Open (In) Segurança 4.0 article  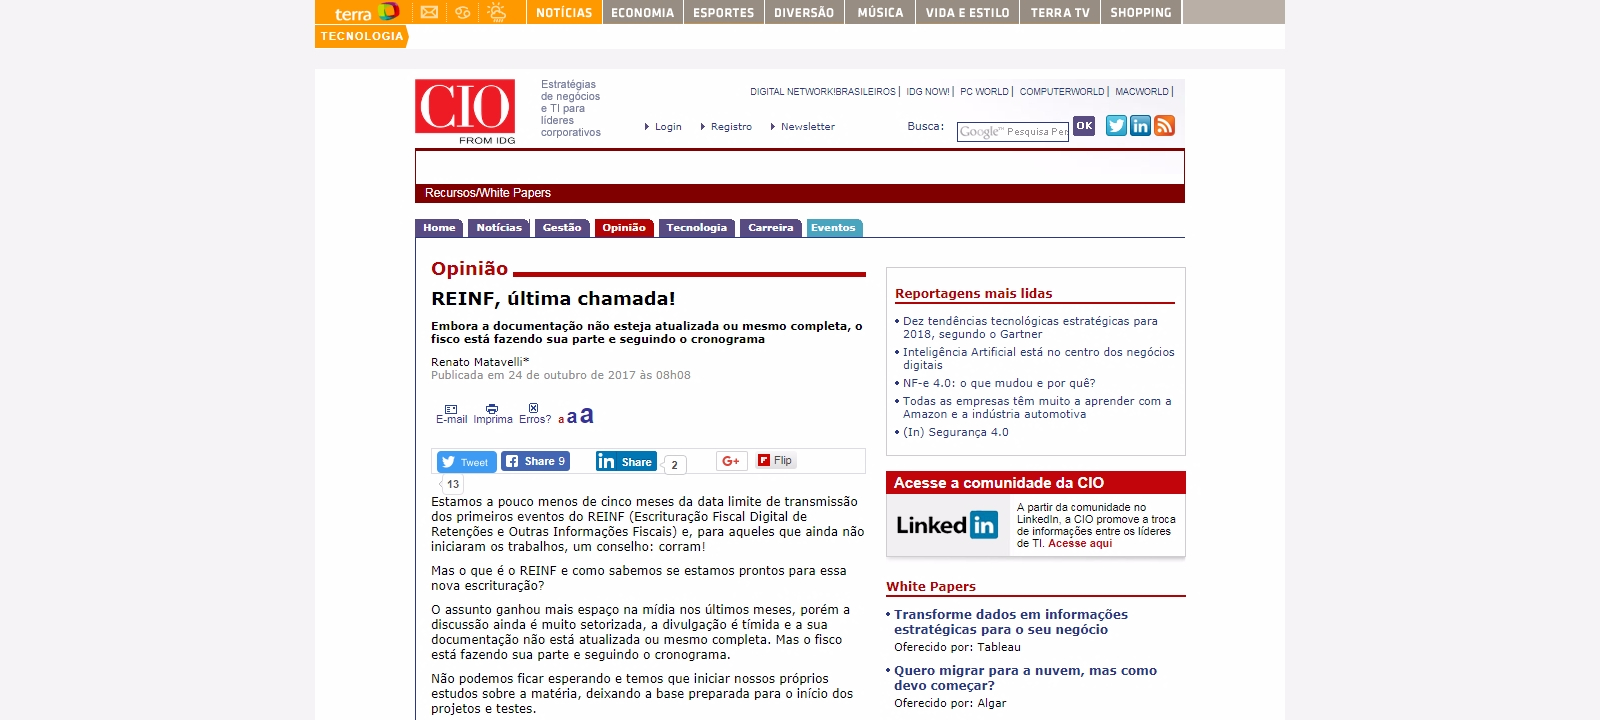pyautogui.click(x=956, y=433)
